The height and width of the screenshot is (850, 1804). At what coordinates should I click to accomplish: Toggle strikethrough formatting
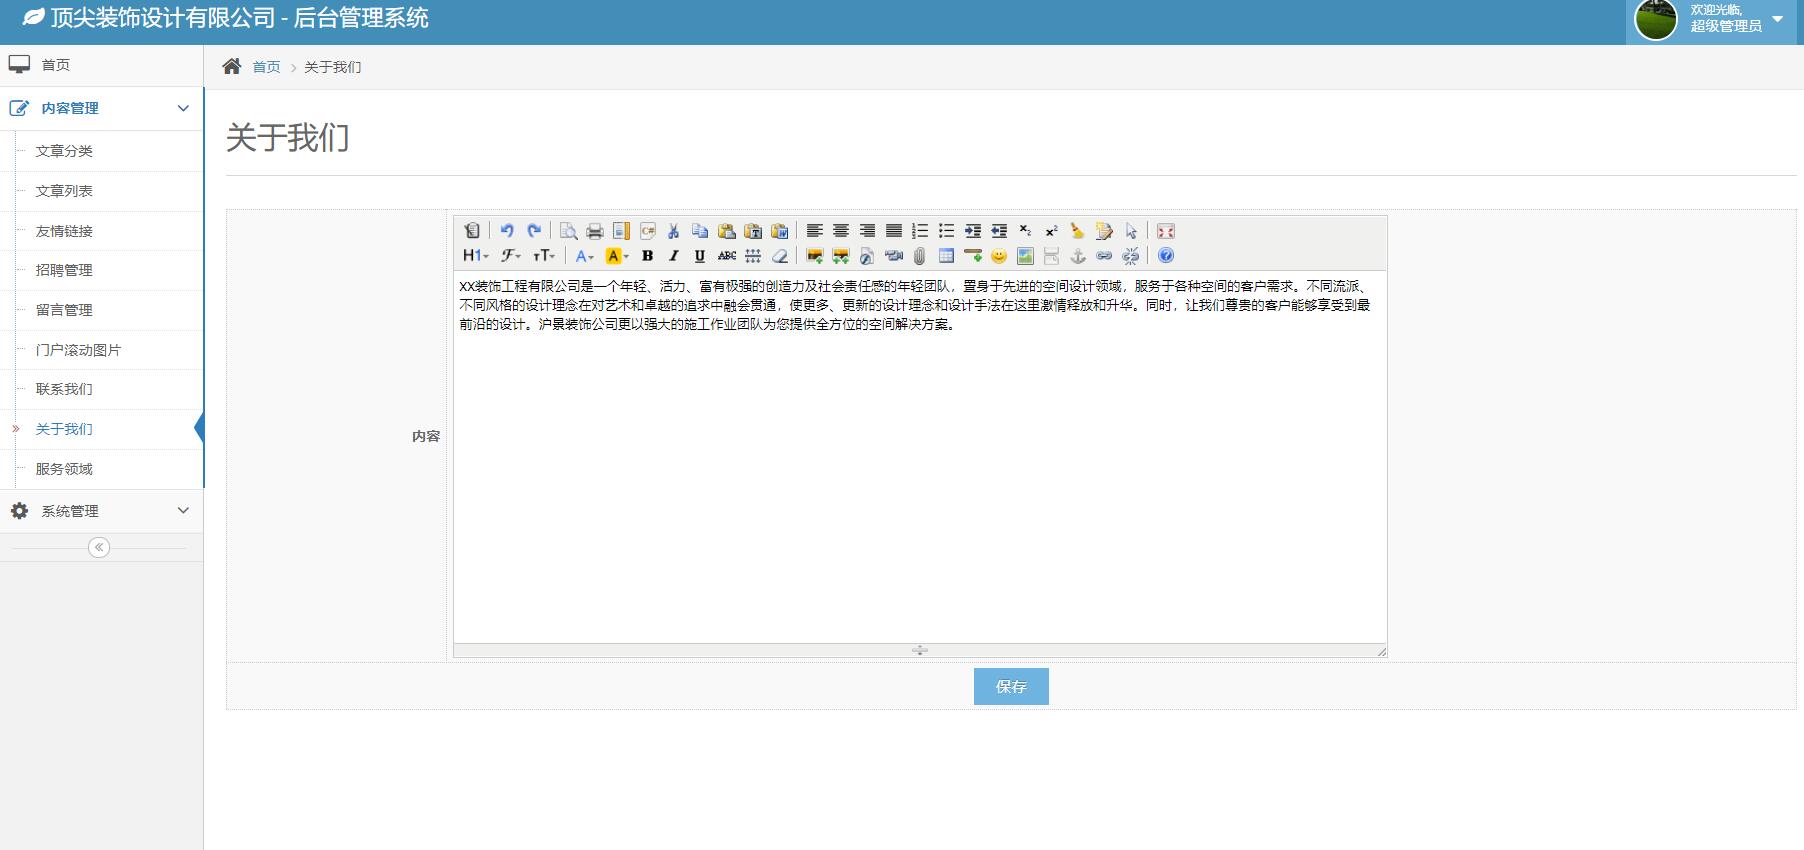tap(727, 256)
